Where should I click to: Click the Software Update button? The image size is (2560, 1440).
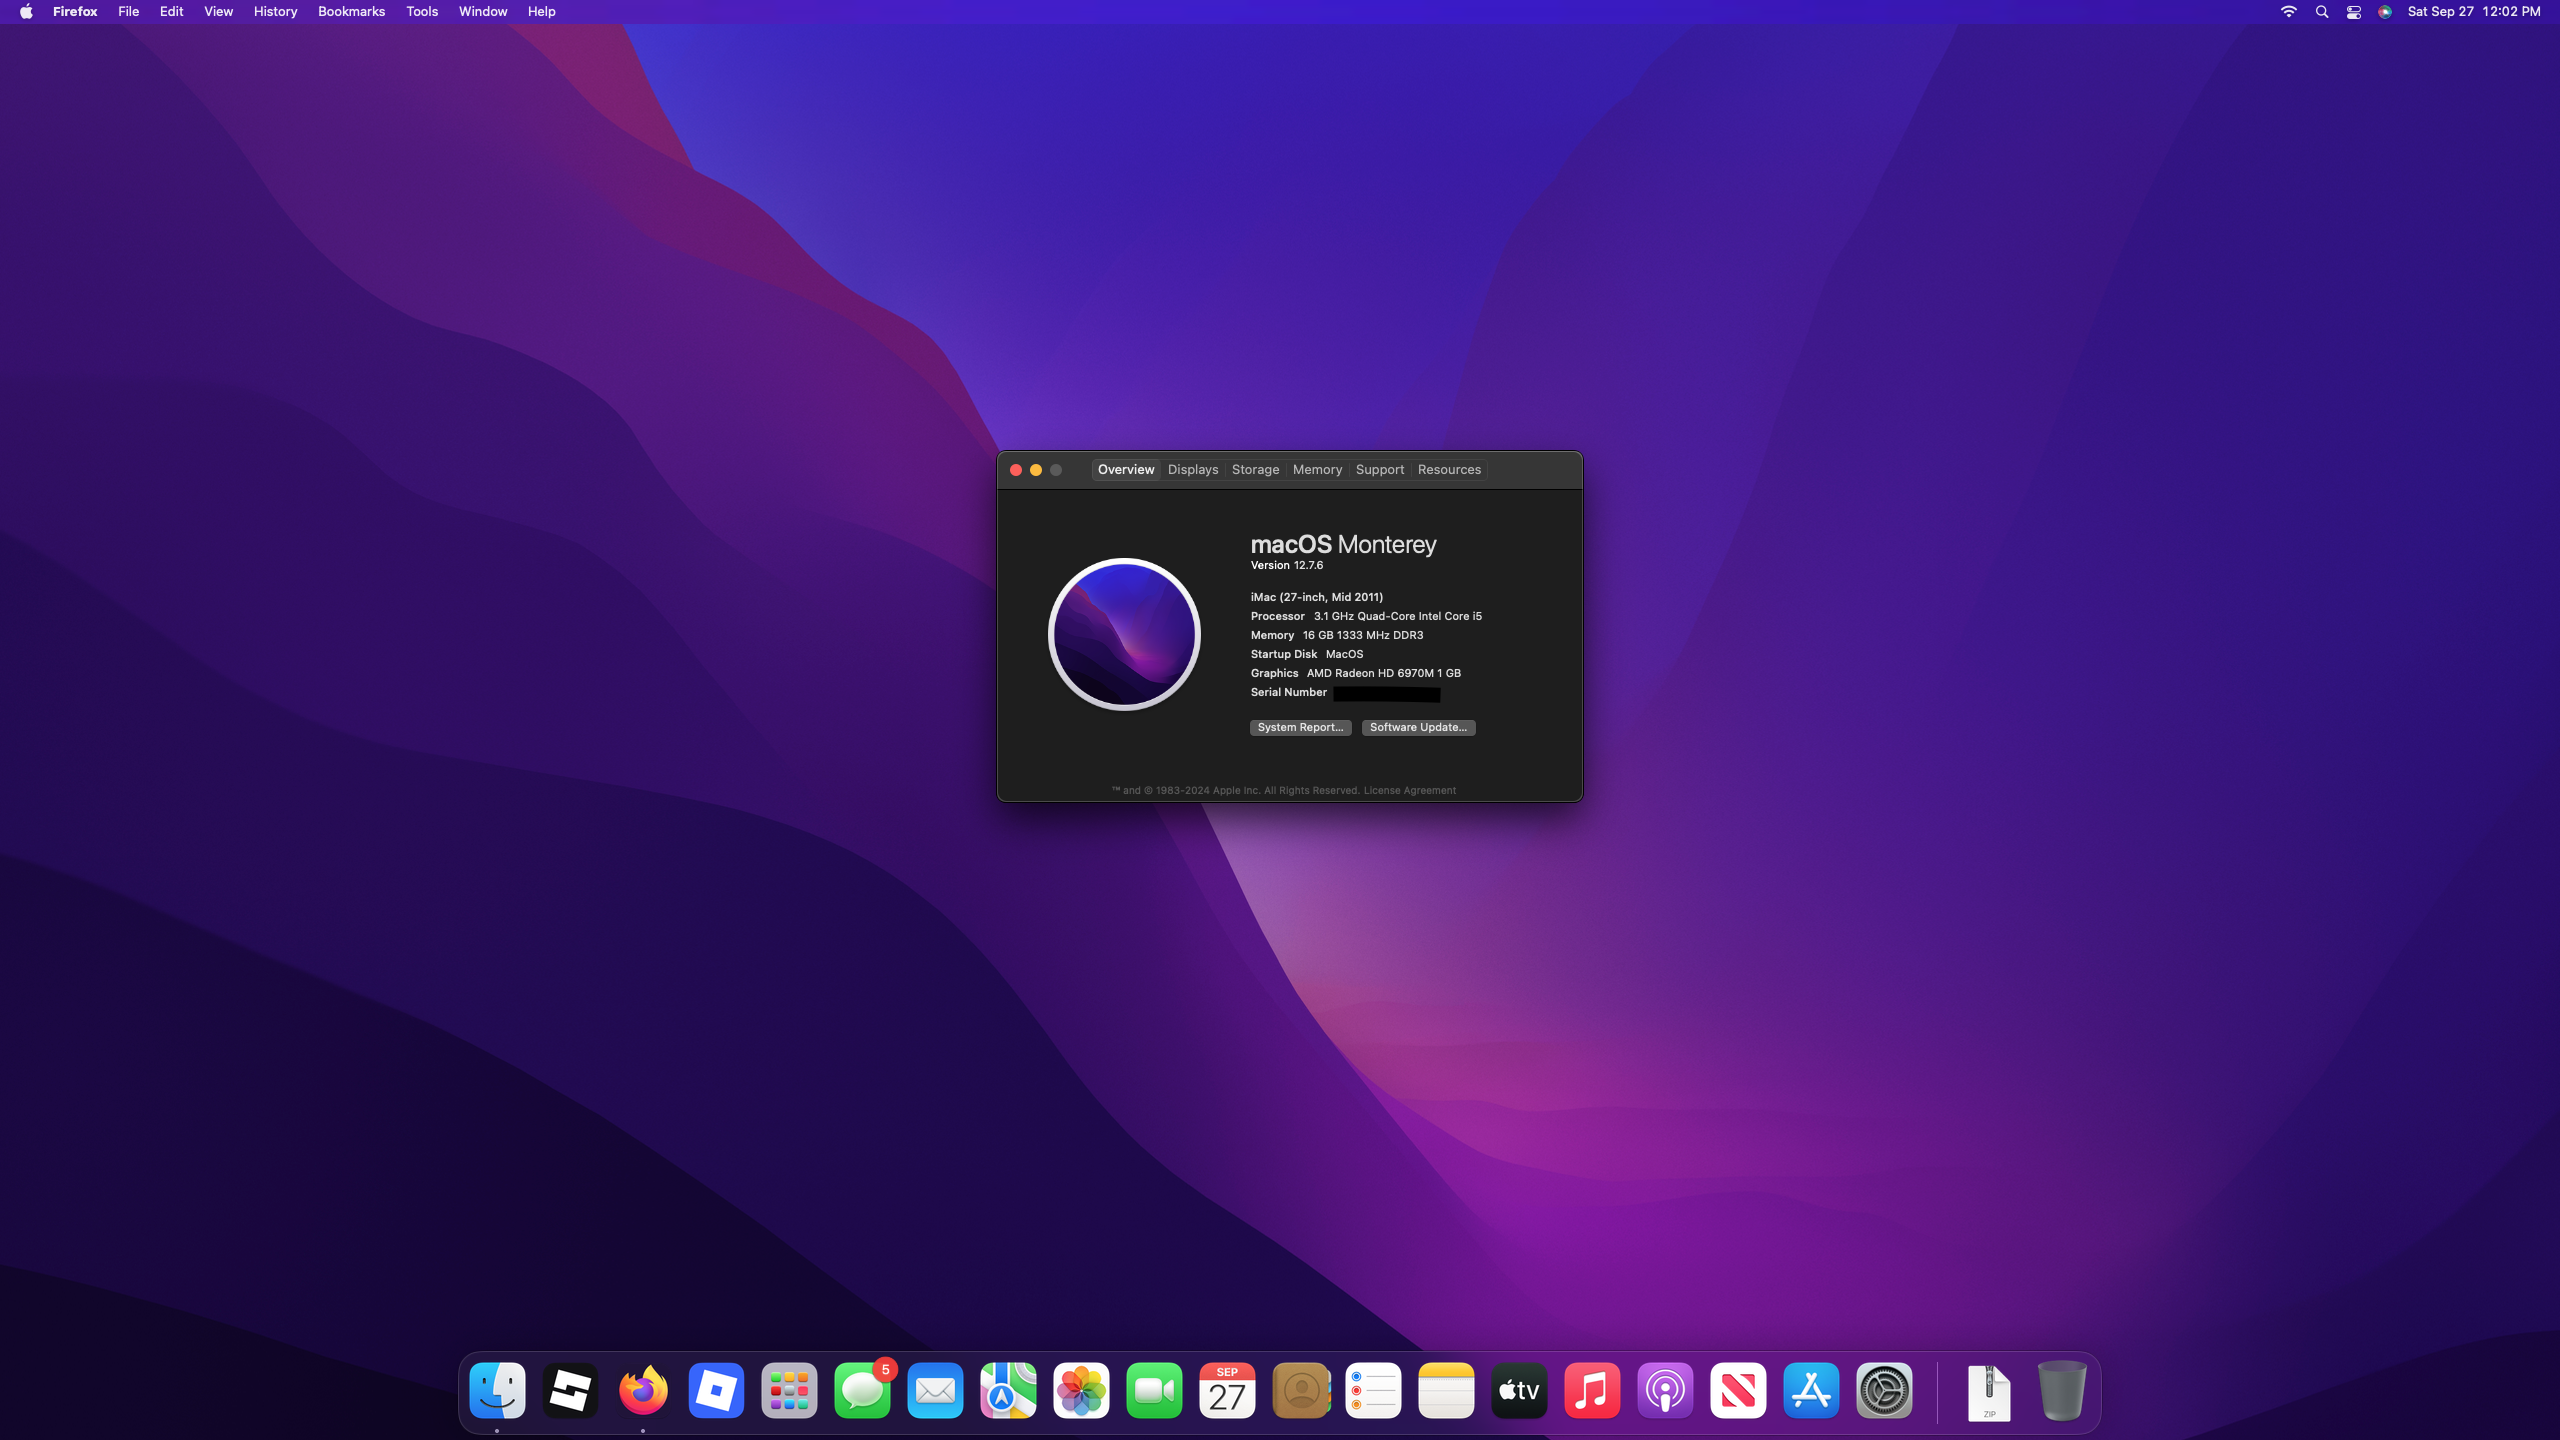[1418, 728]
